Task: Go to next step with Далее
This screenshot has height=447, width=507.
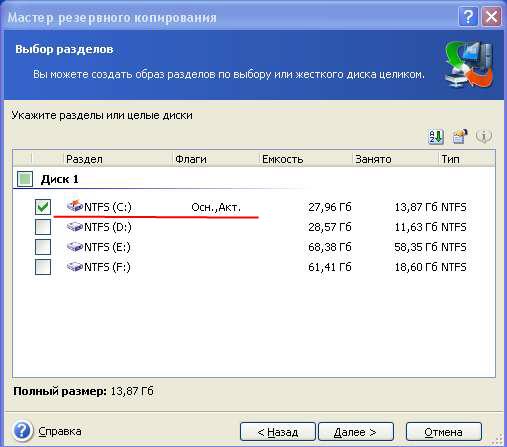Action: tap(356, 432)
